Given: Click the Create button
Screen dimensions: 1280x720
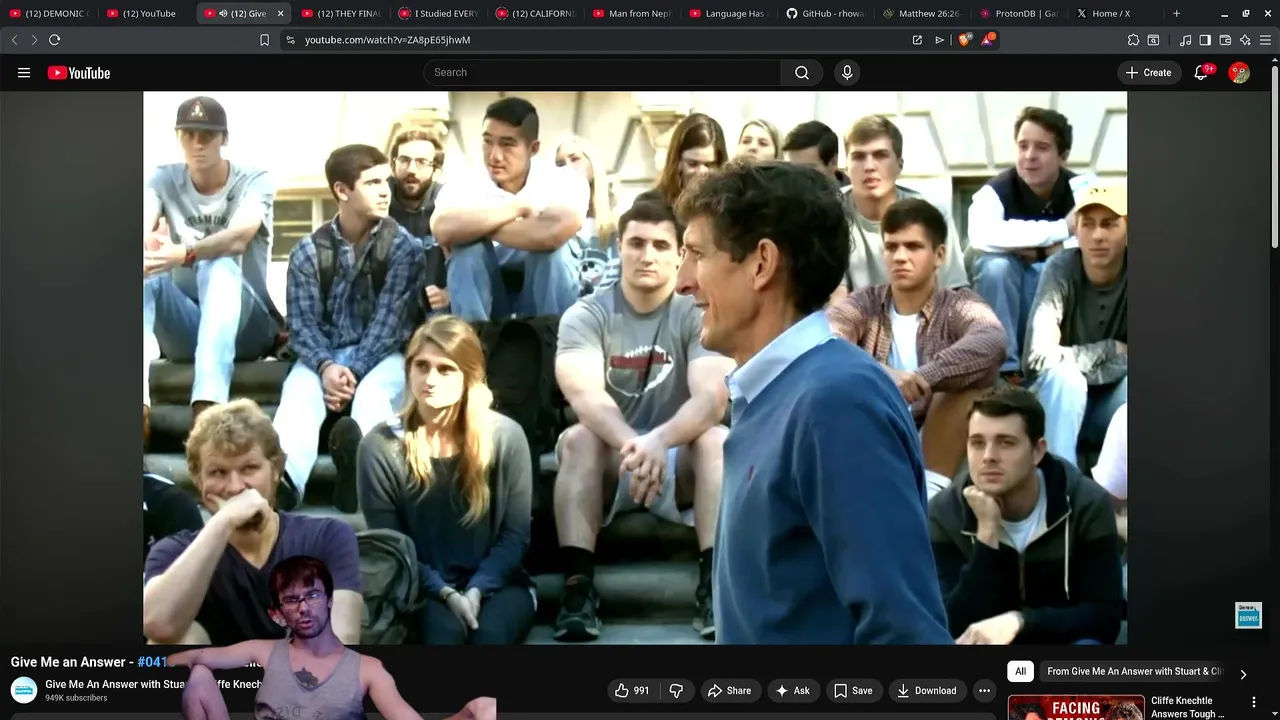Looking at the screenshot, I should (1148, 73).
